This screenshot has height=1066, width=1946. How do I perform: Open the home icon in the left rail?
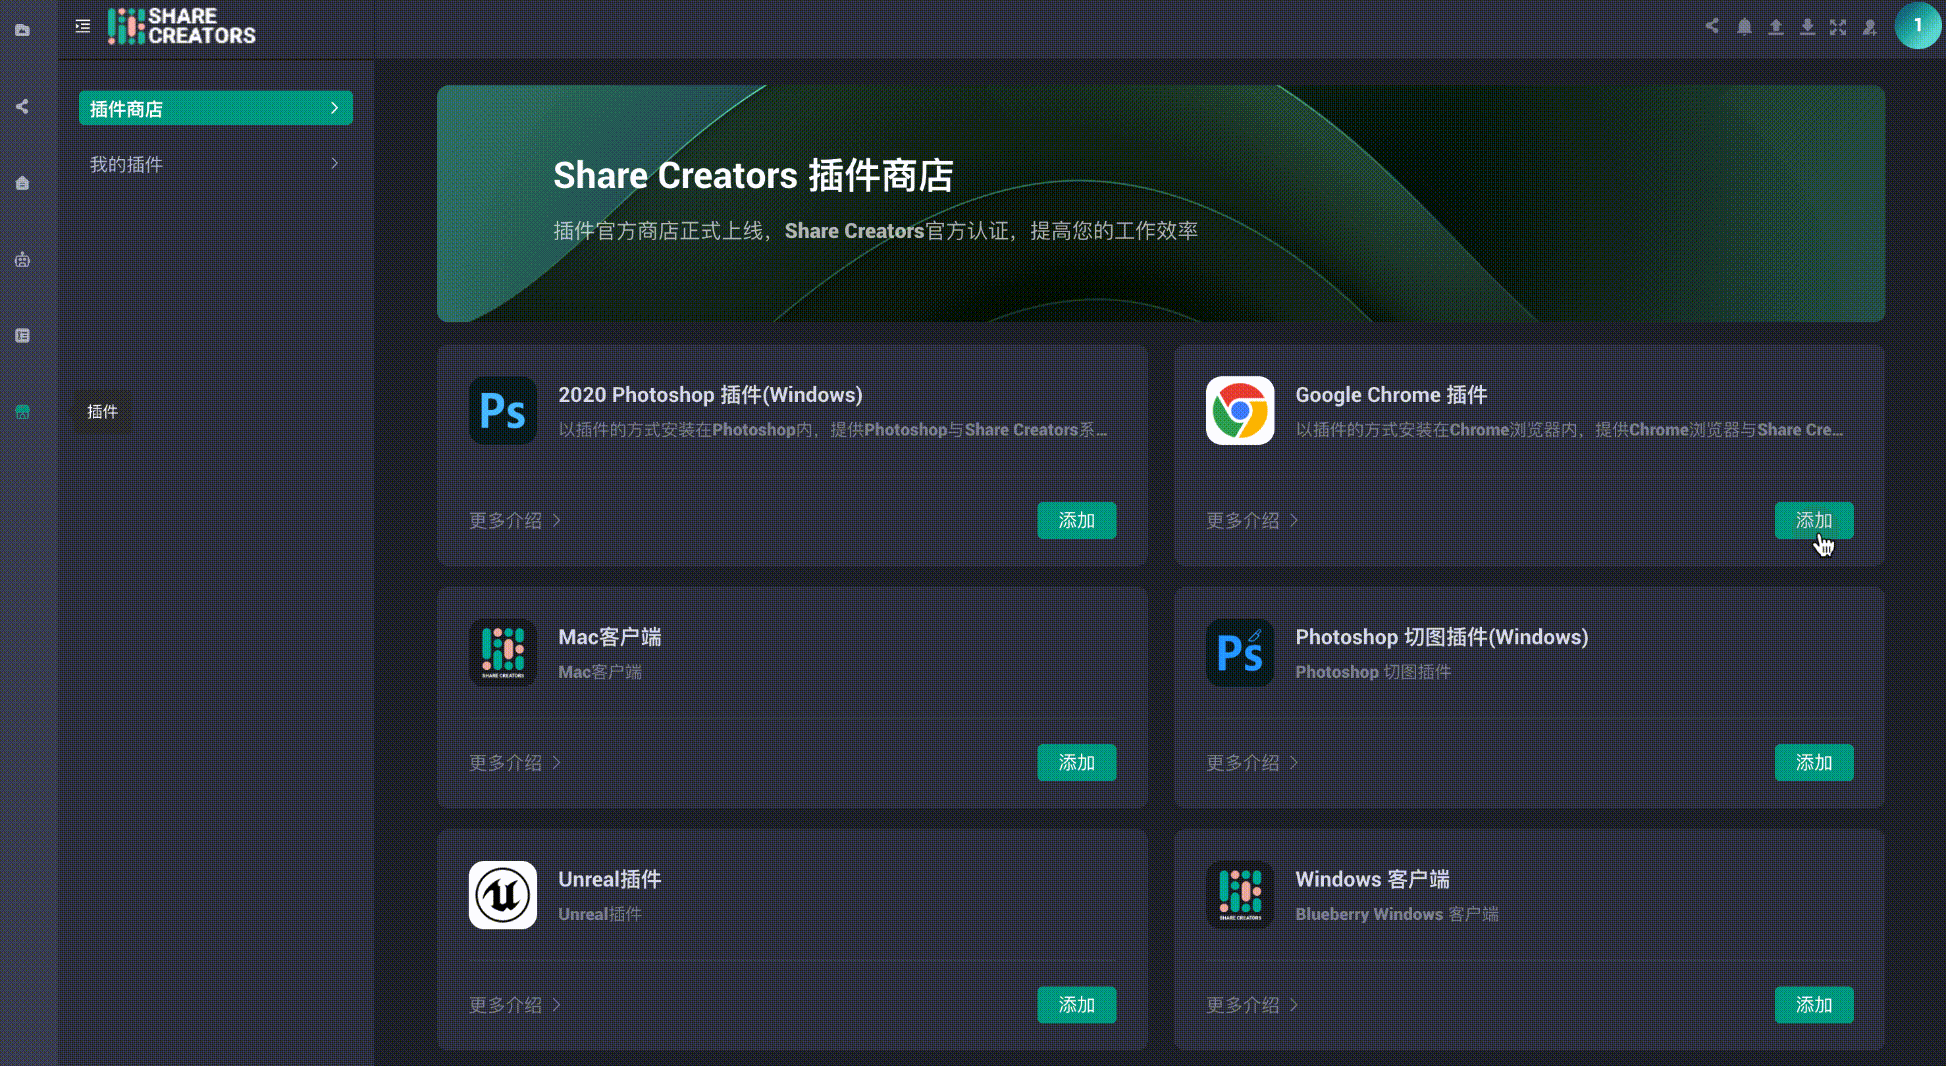point(22,183)
